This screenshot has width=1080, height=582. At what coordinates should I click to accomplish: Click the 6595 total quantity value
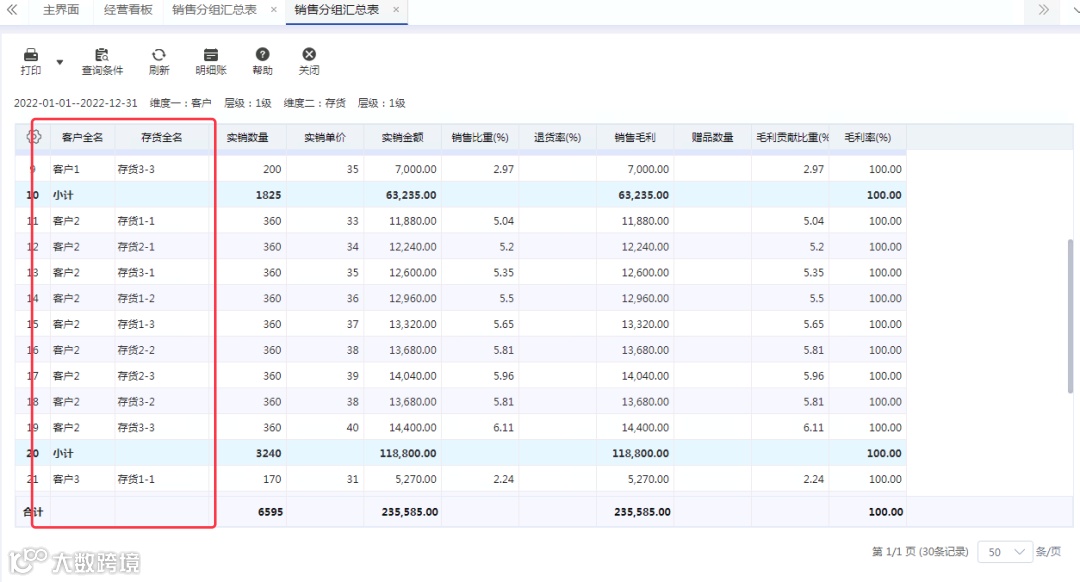[x=270, y=512]
